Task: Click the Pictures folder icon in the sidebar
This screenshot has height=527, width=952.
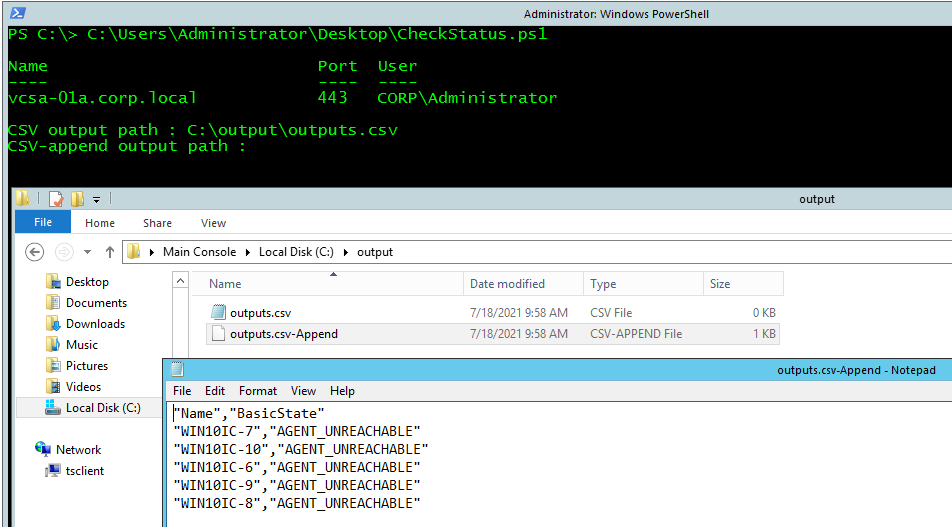Action: (x=53, y=366)
